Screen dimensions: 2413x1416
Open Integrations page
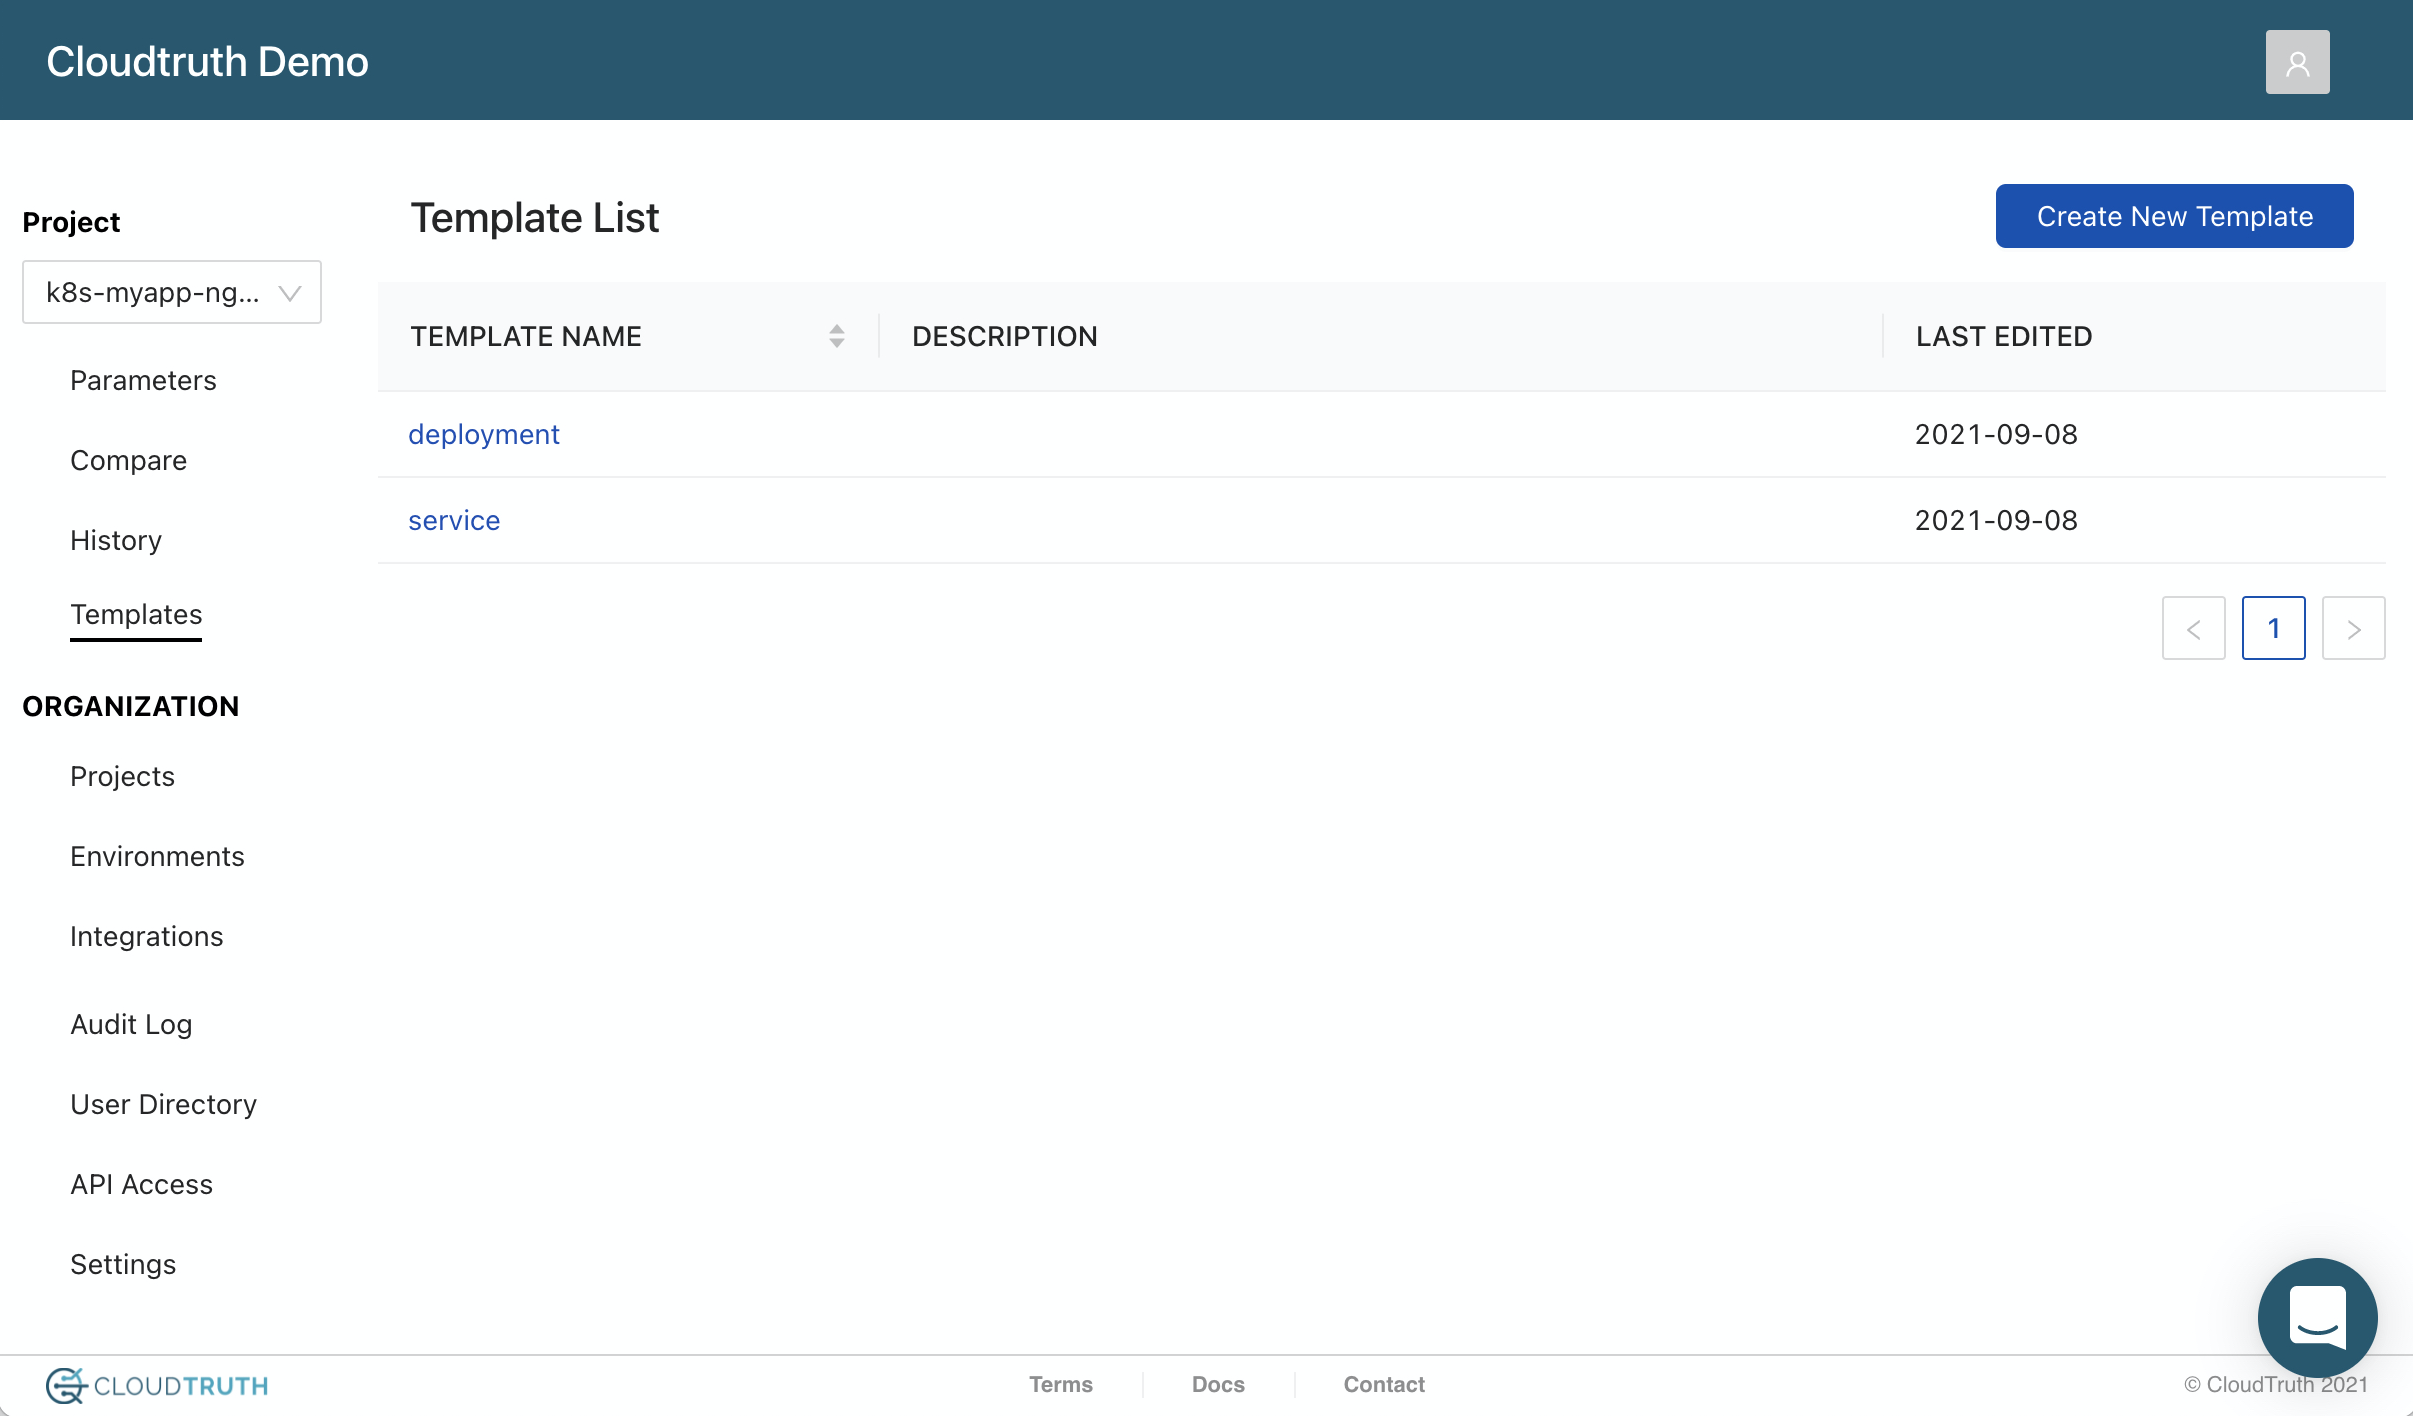(146, 936)
